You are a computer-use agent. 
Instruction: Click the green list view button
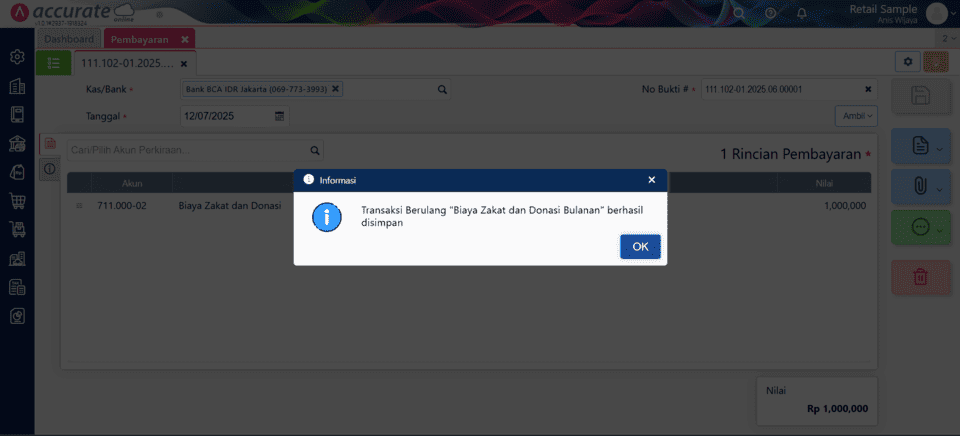coord(53,62)
